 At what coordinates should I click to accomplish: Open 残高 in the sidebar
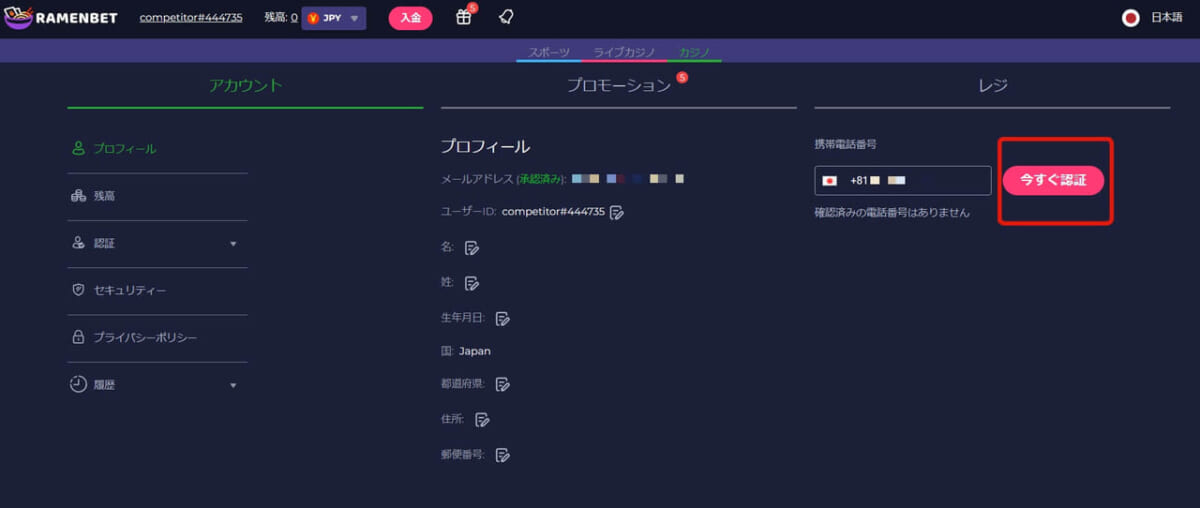104,196
